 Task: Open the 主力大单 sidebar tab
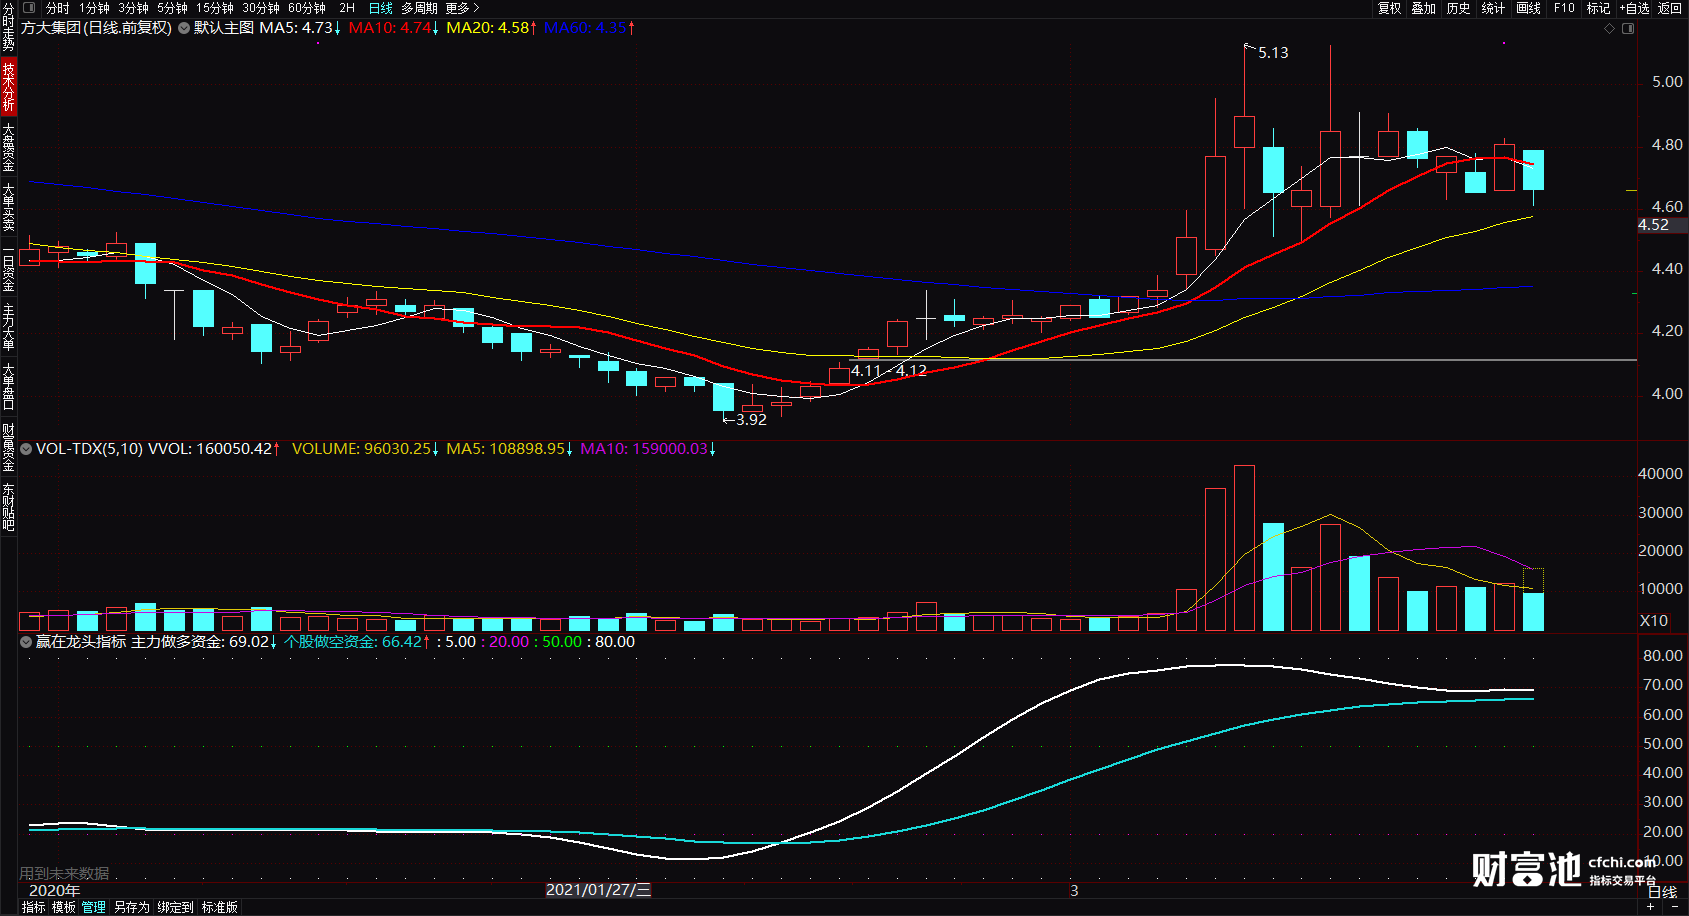coord(8,327)
